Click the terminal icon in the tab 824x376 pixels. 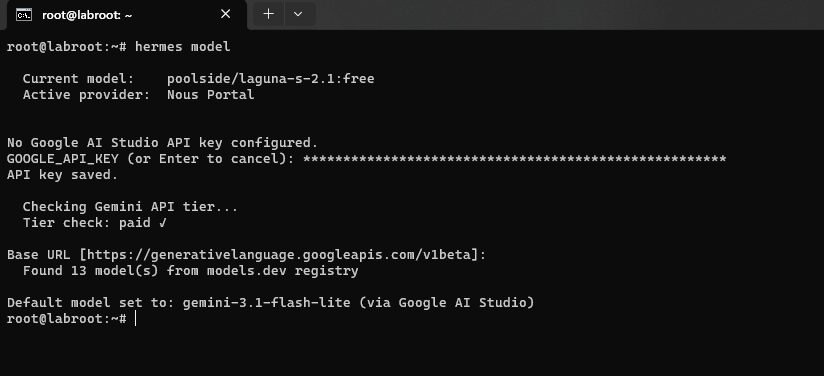click(x=24, y=15)
